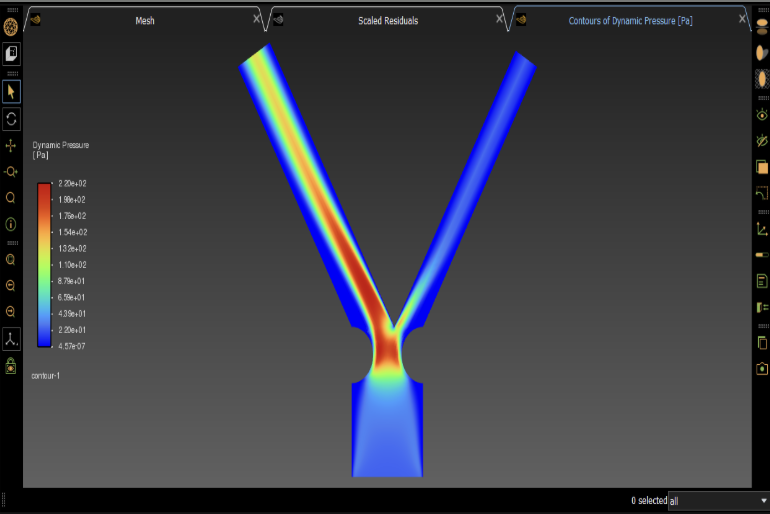Click the 1.54e+02 legend value

tap(73, 232)
